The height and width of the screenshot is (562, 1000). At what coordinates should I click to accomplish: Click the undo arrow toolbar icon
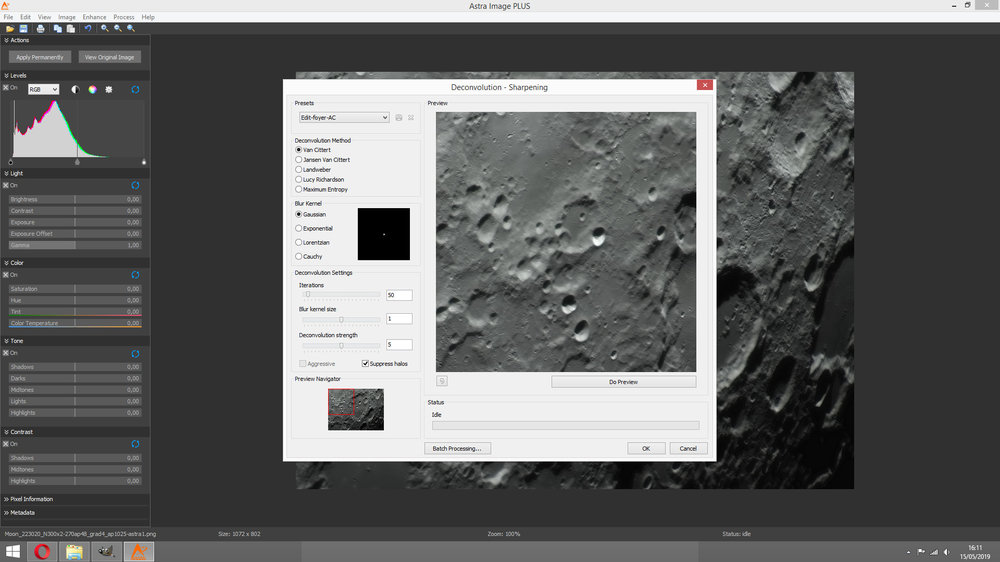[x=88, y=28]
